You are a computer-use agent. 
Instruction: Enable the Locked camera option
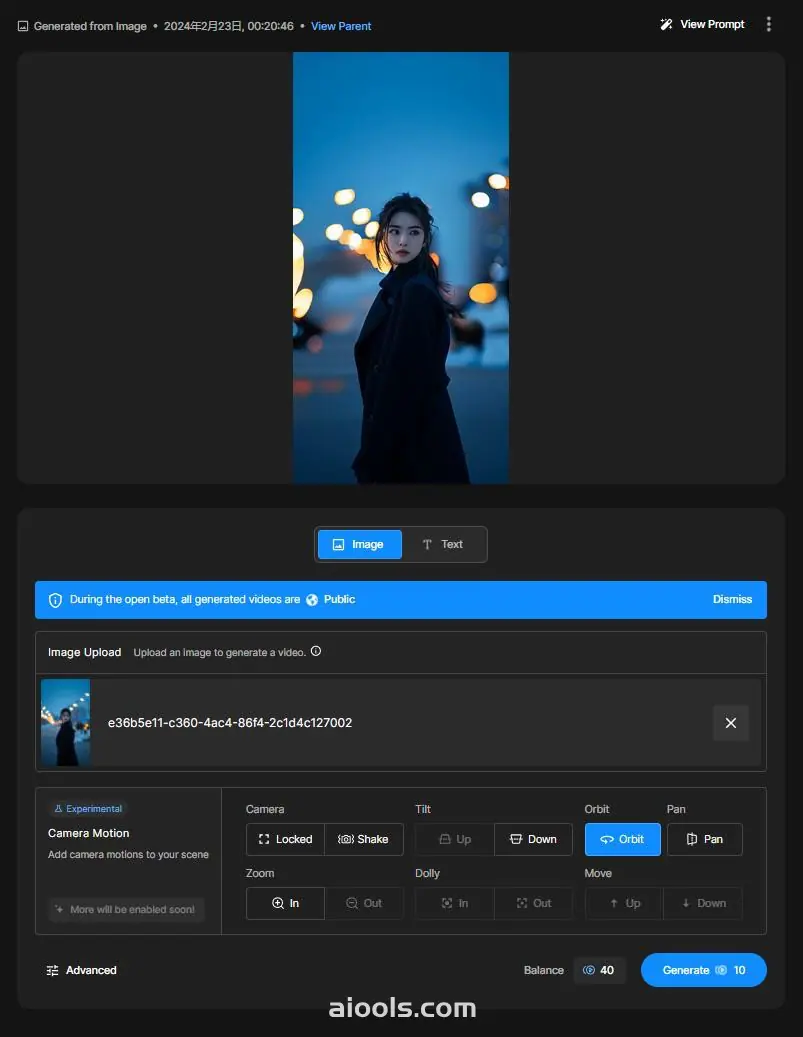pos(285,839)
